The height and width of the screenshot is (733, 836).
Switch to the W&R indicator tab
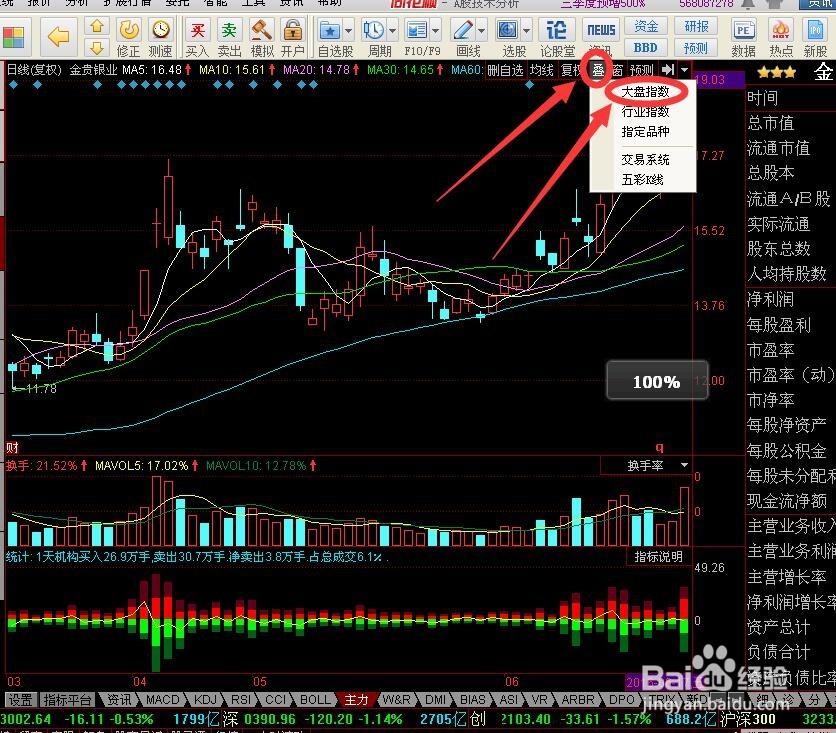pos(397,699)
